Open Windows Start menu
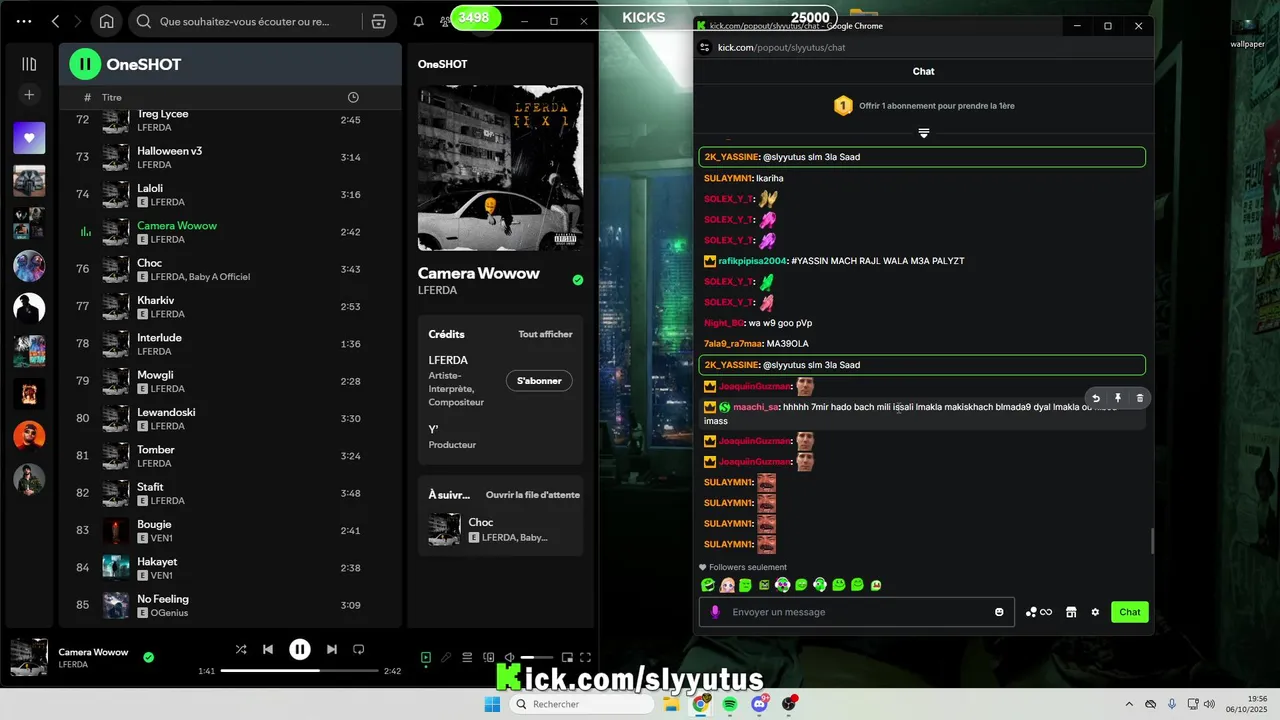This screenshot has width=1280, height=720. coord(492,704)
